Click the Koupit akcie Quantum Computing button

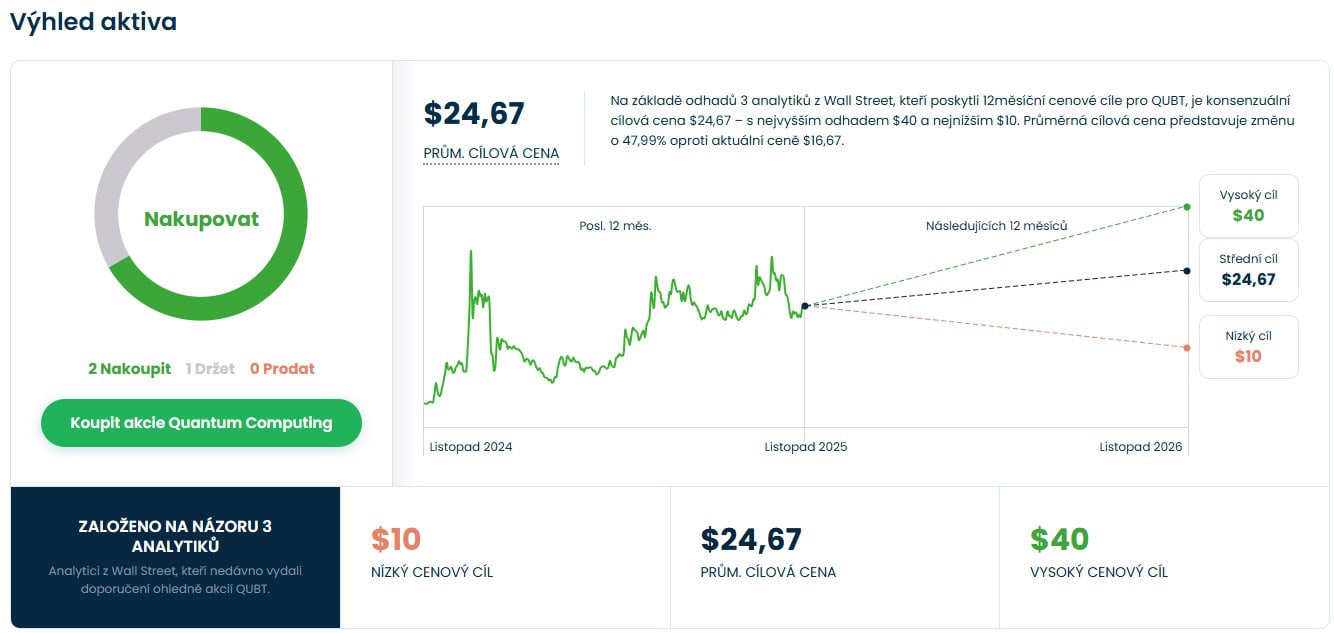201,423
